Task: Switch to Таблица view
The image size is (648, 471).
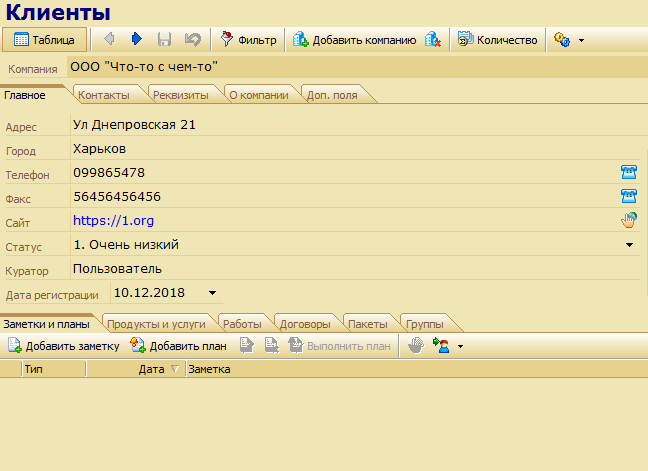Action: click(44, 40)
